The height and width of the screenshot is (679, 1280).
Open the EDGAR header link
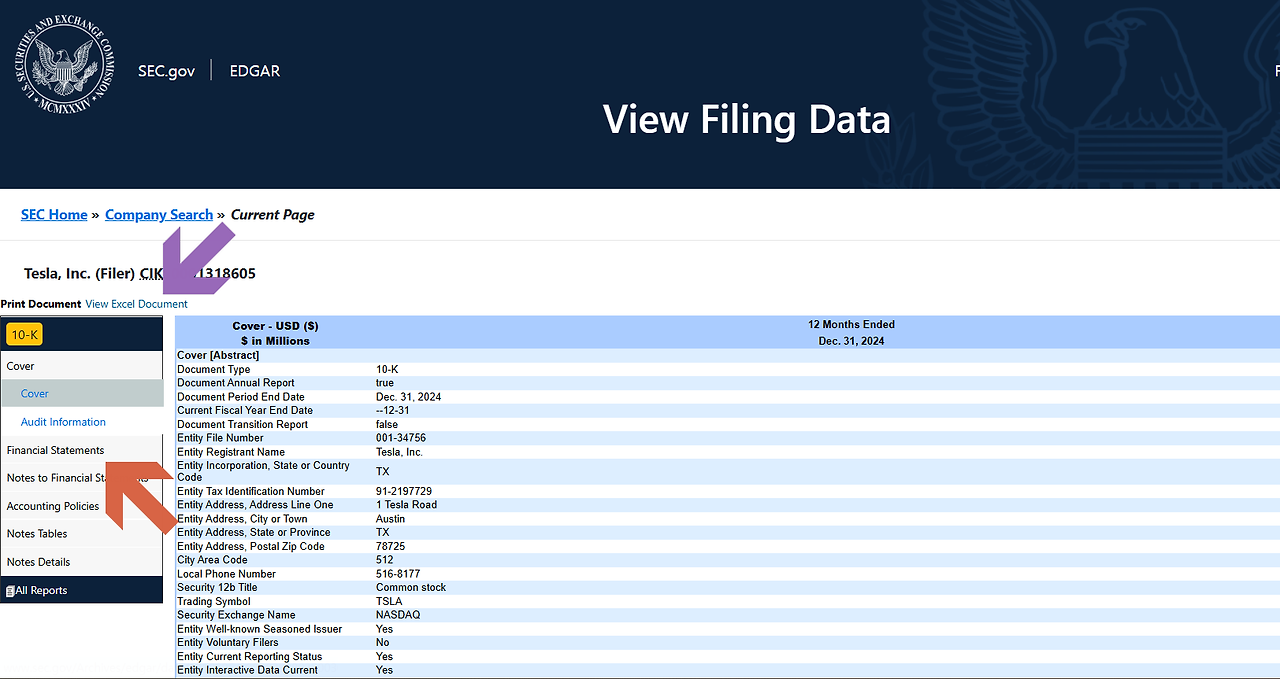click(255, 71)
